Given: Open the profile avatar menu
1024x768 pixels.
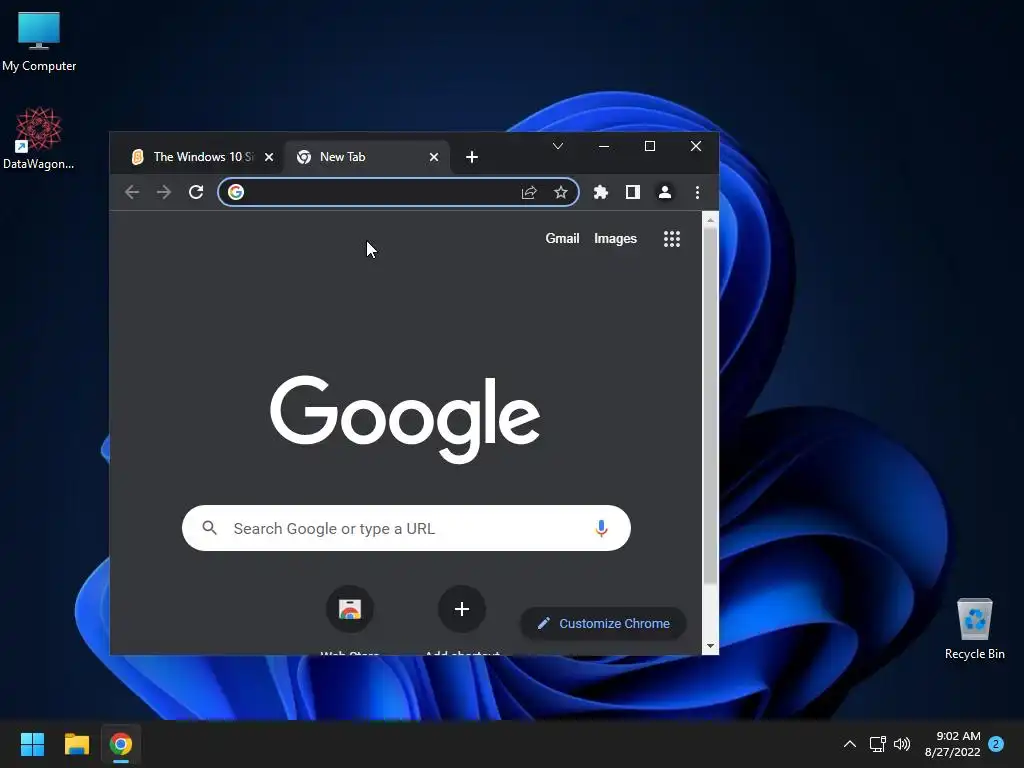Looking at the screenshot, I should pos(665,192).
